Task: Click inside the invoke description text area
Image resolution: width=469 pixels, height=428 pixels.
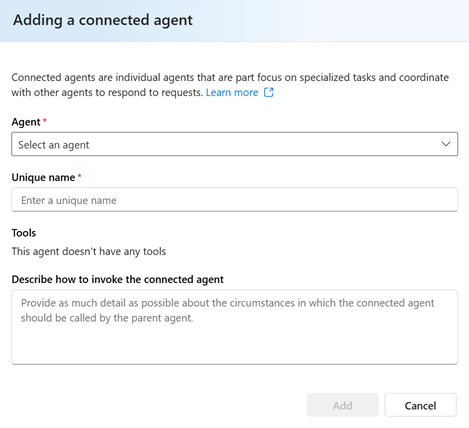Action: tap(235, 327)
